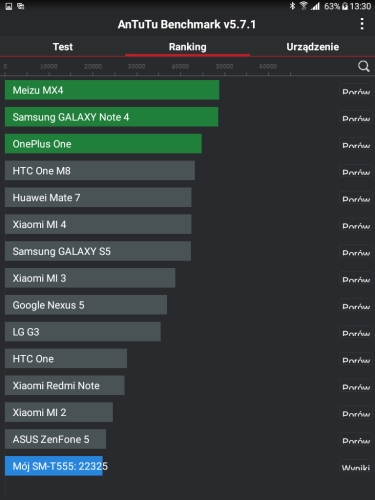Switch to the Test tab
This screenshot has width=375, height=500.
point(63,47)
